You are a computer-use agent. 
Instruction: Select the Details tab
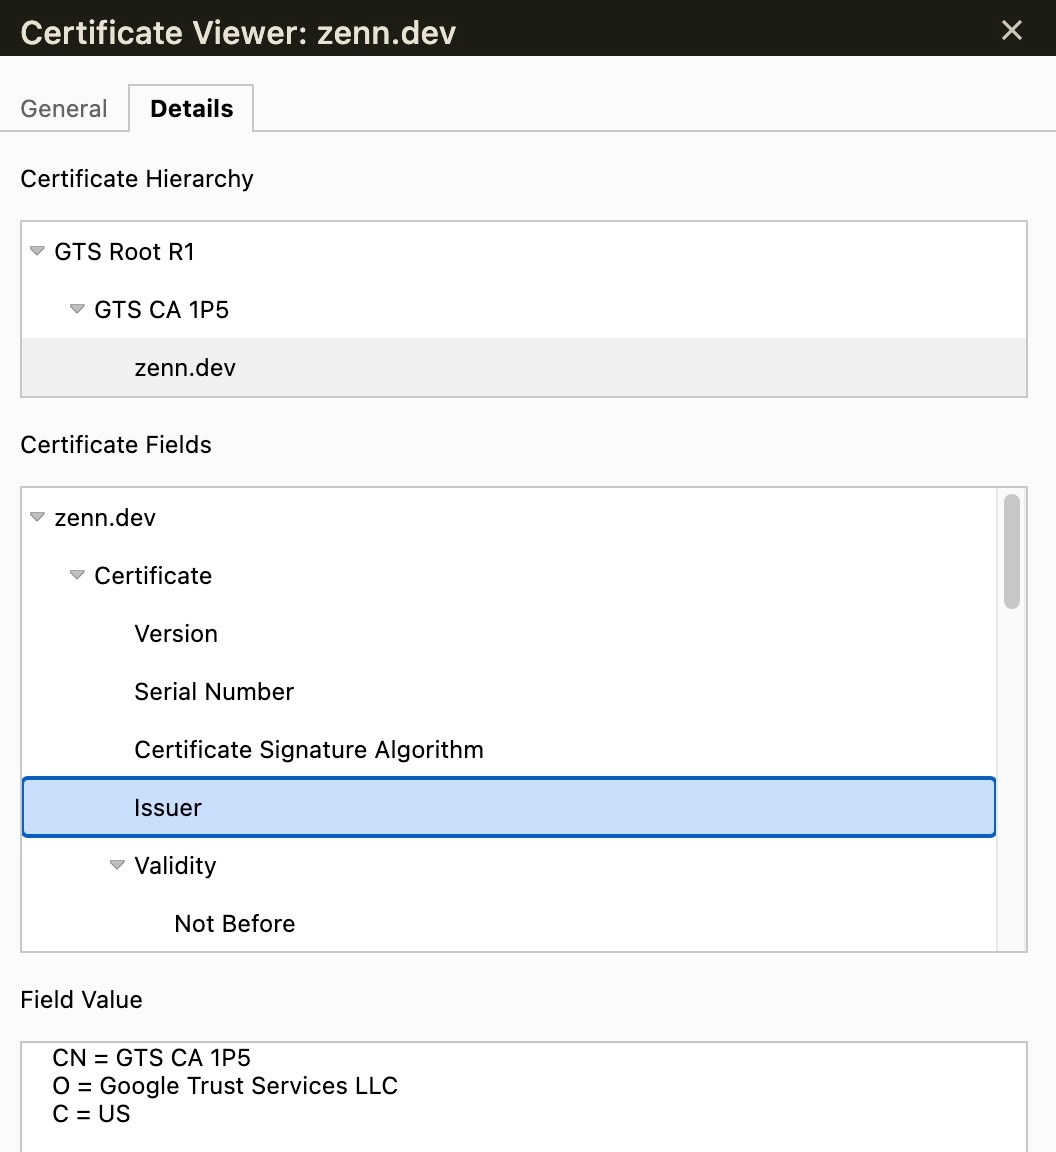191,109
